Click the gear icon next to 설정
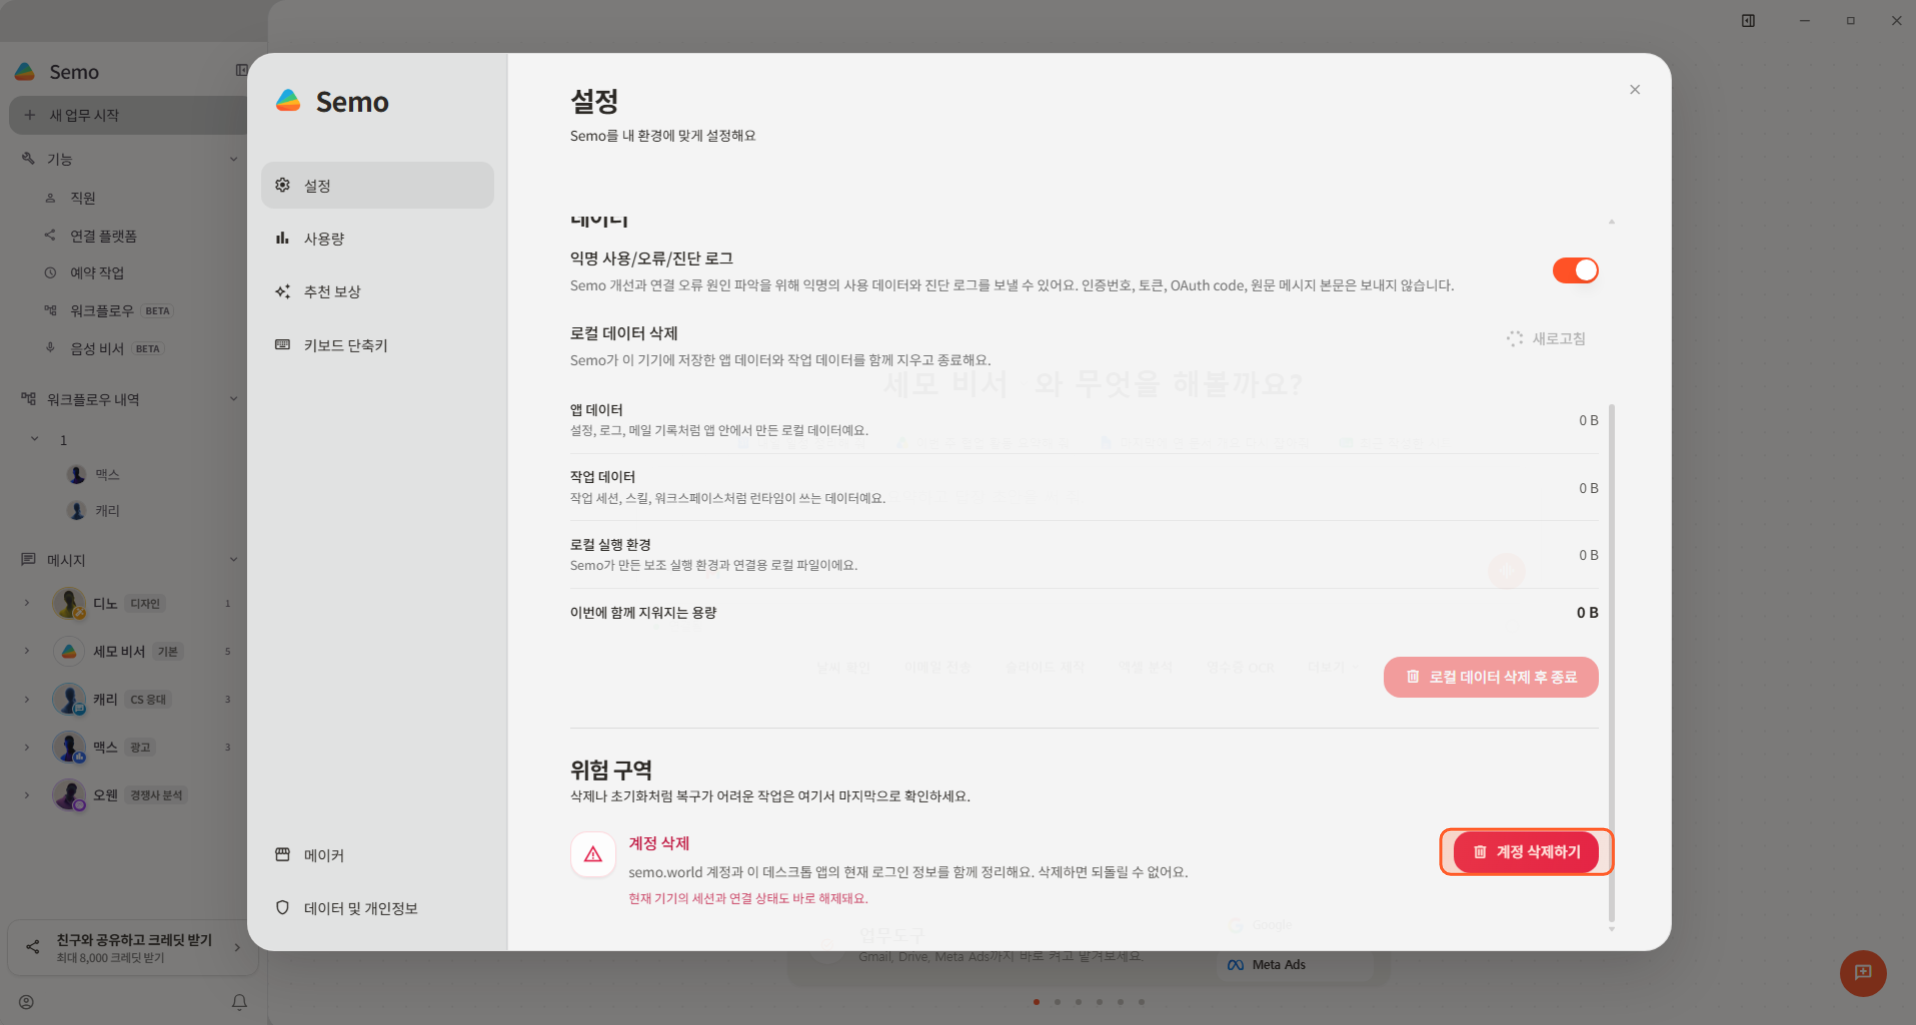Viewport: 1916px width, 1025px height. pyautogui.click(x=282, y=185)
